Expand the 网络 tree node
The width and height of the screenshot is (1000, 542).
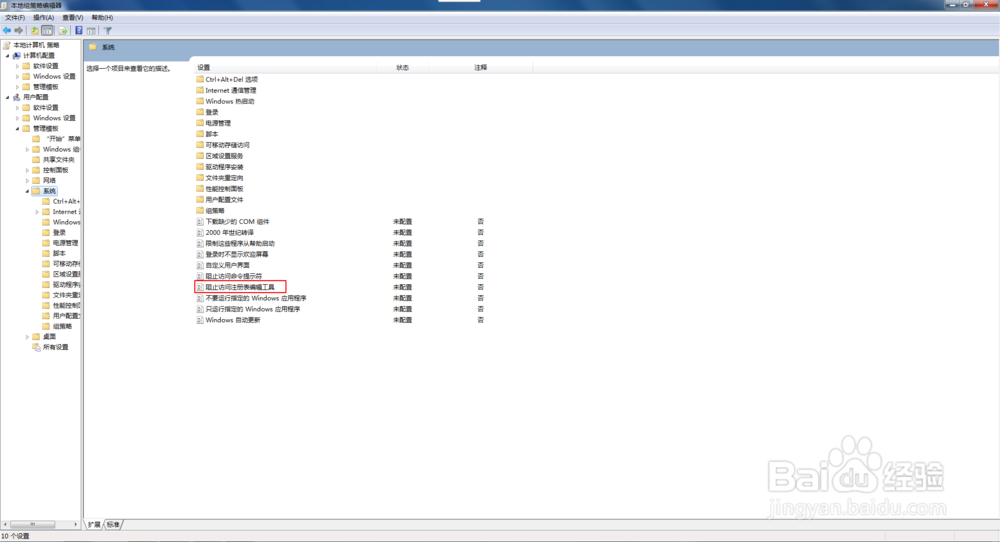coord(27,180)
